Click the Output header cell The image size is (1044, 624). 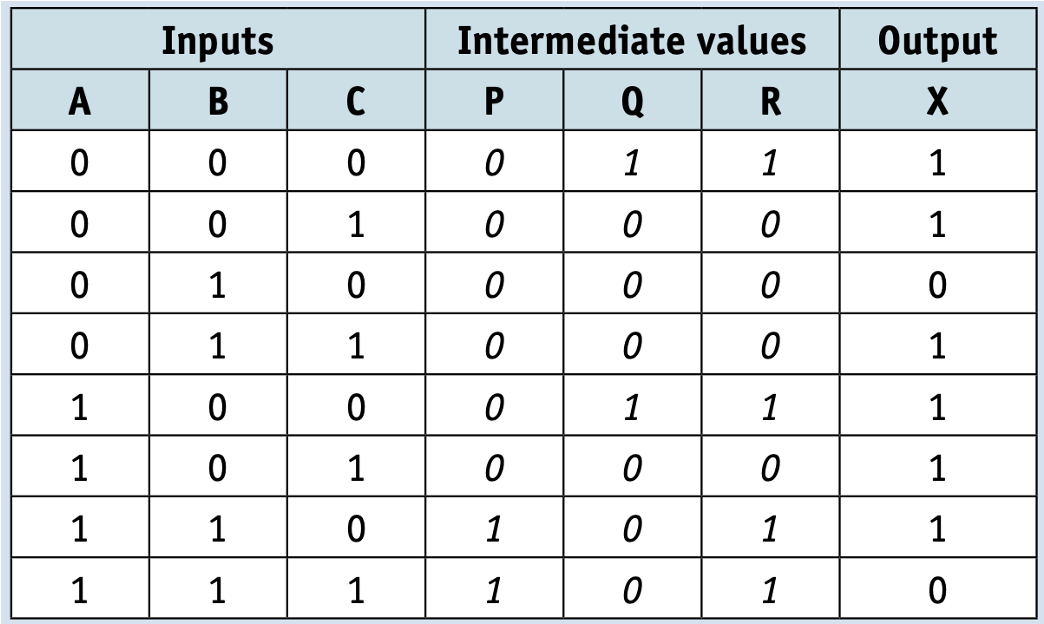[937, 39]
